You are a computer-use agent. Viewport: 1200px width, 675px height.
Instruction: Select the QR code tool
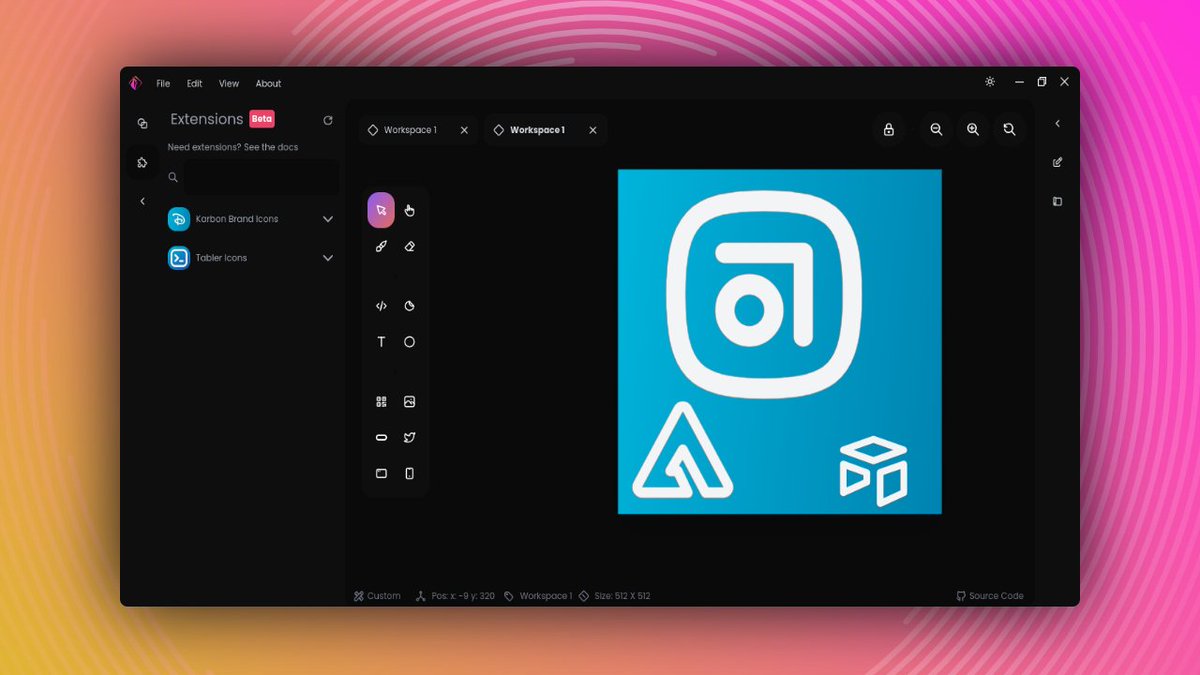click(381, 402)
